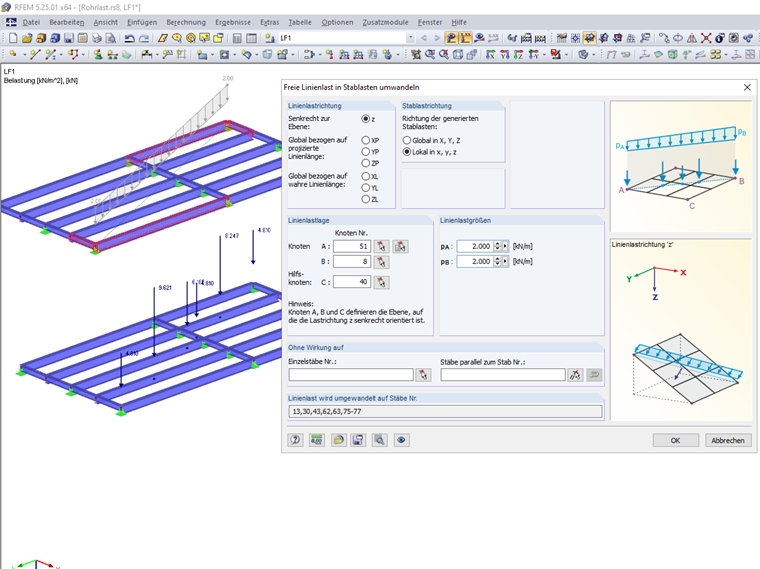The image size is (760, 569).
Task: Open the Zusatzmodule menu
Action: pos(385,22)
